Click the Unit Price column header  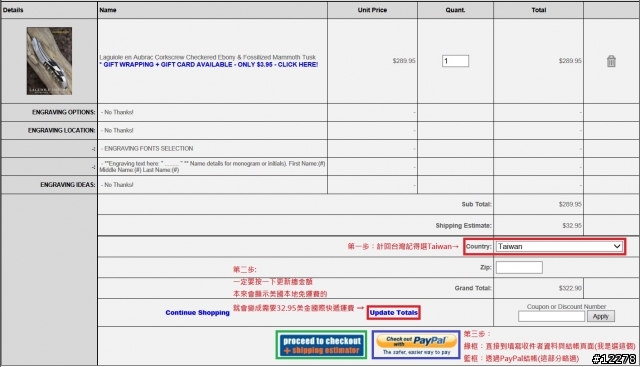(x=372, y=10)
